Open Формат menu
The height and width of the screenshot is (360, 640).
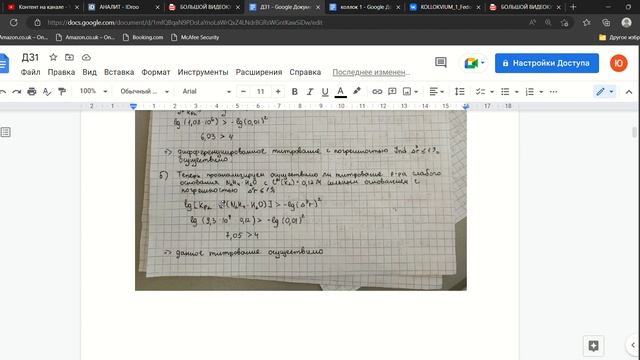click(156, 72)
